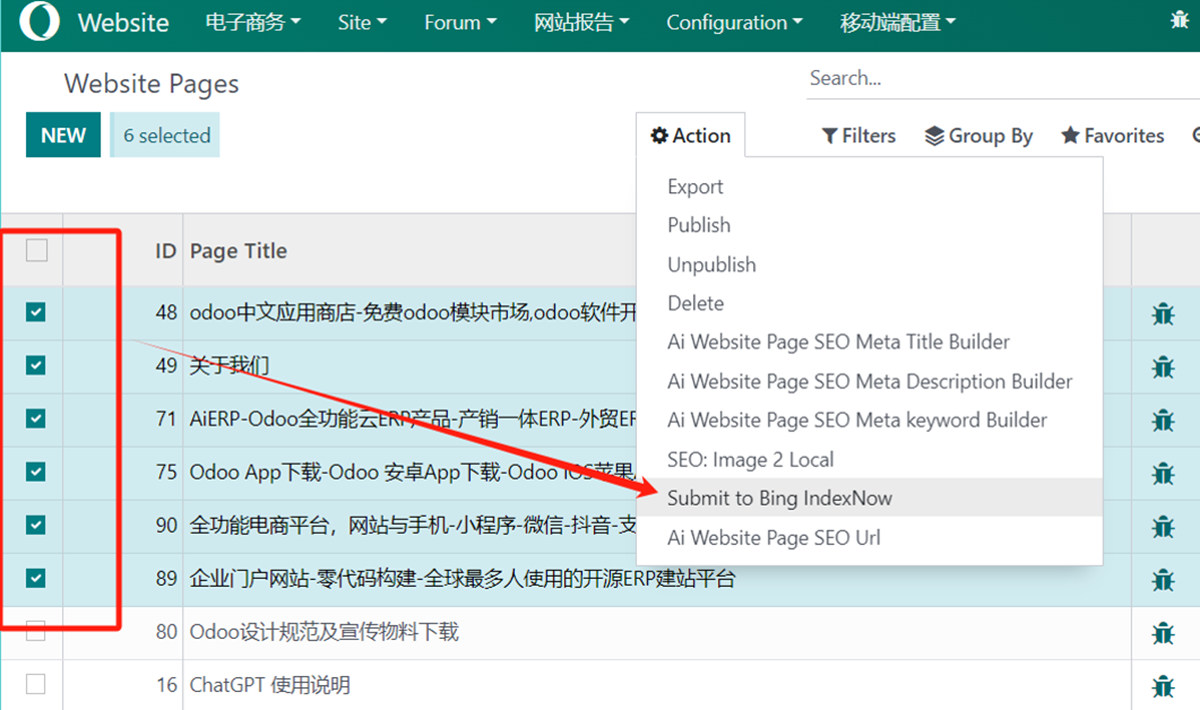Open the Configuration dropdown menu
1200x710 pixels.
point(734,22)
